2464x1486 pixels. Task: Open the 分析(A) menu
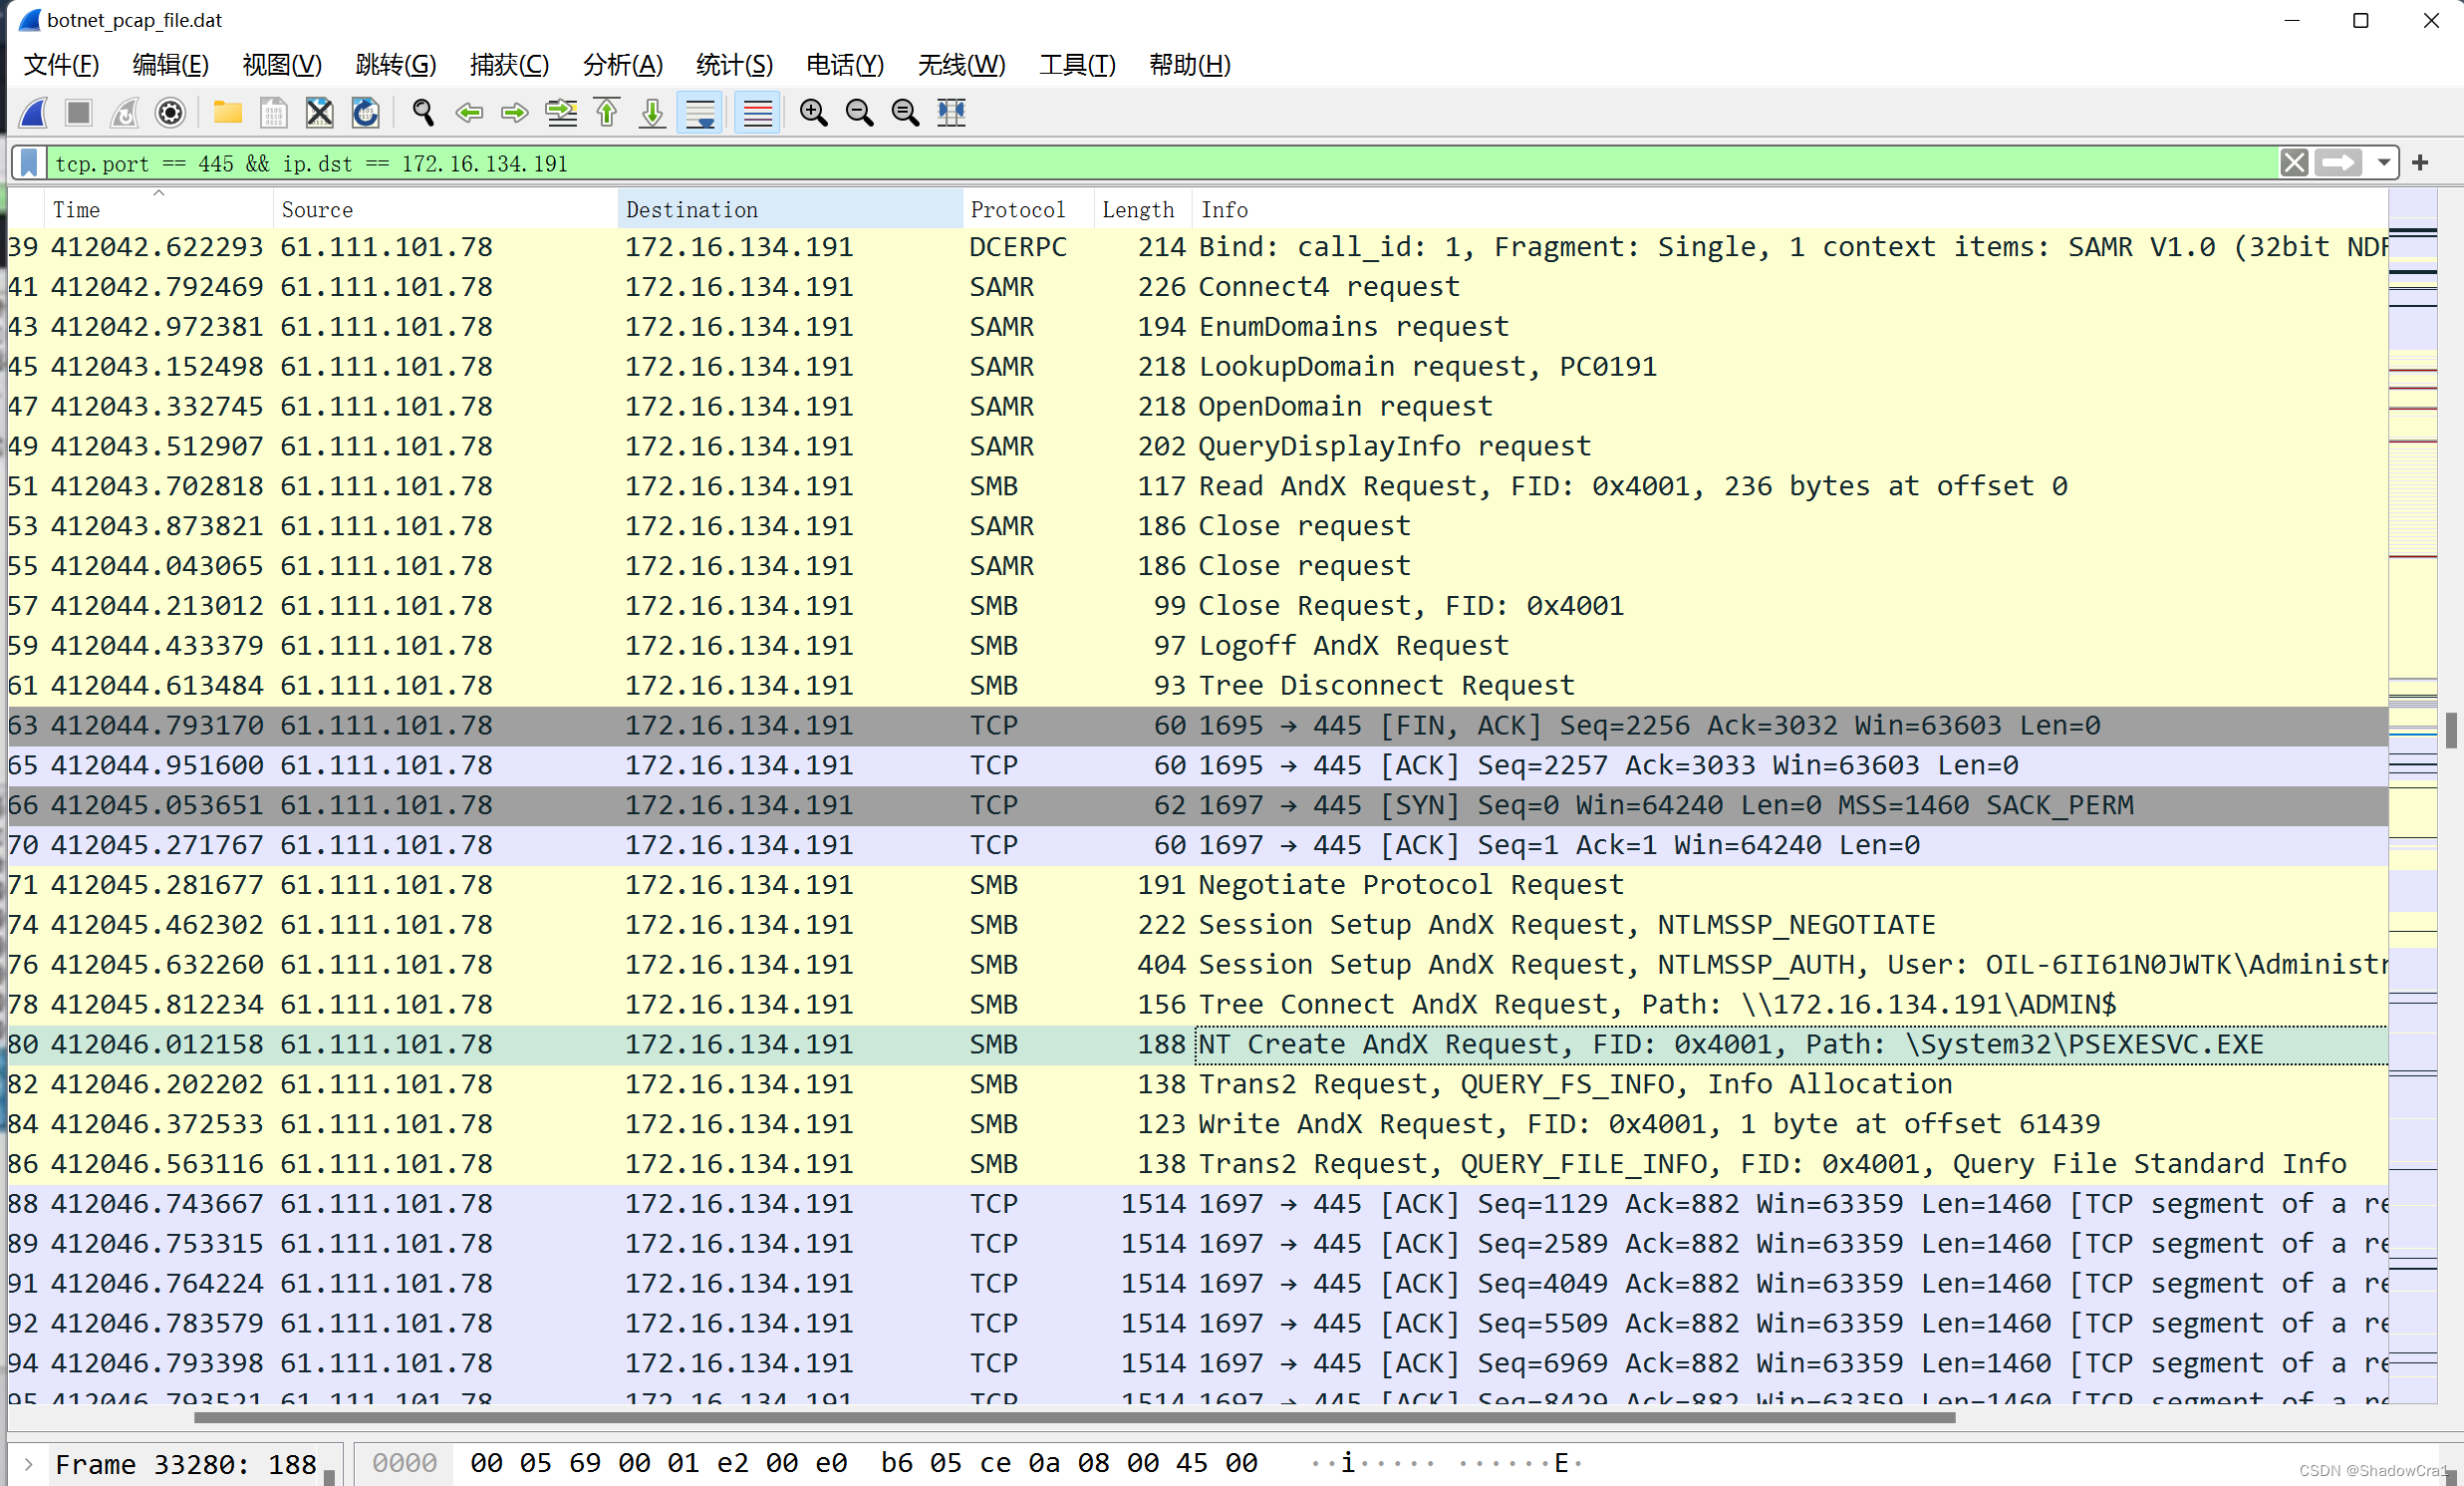(623, 65)
